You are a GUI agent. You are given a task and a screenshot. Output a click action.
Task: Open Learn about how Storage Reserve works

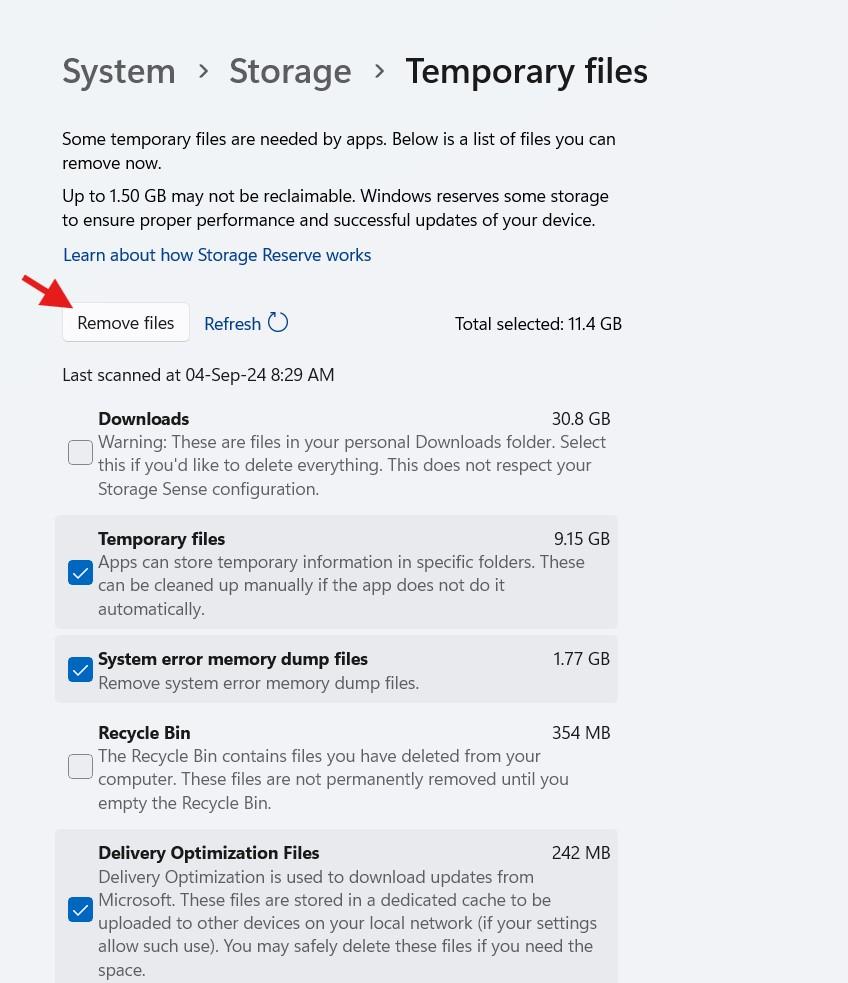(x=217, y=255)
